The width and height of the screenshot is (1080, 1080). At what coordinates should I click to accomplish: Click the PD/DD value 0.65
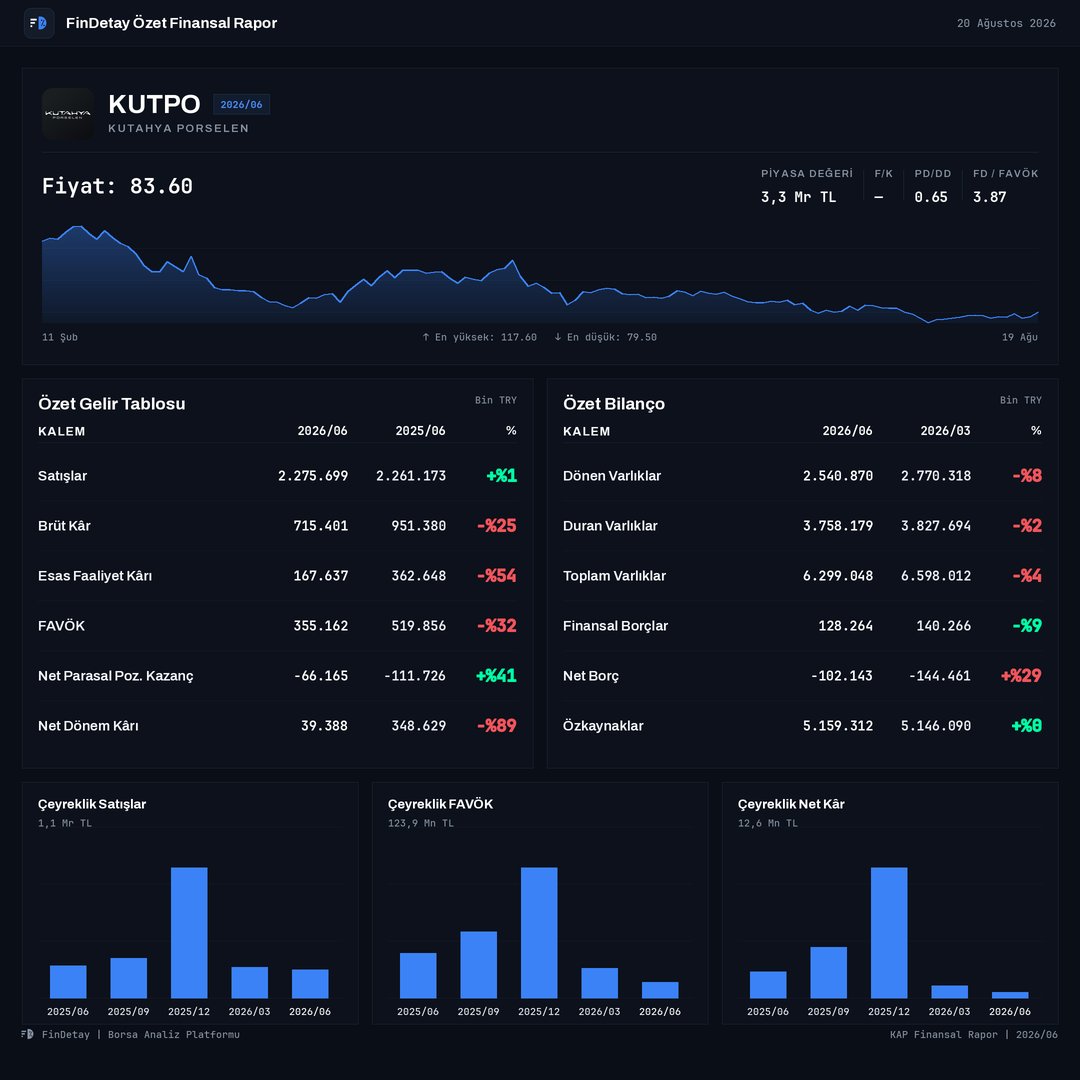[931, 197]
